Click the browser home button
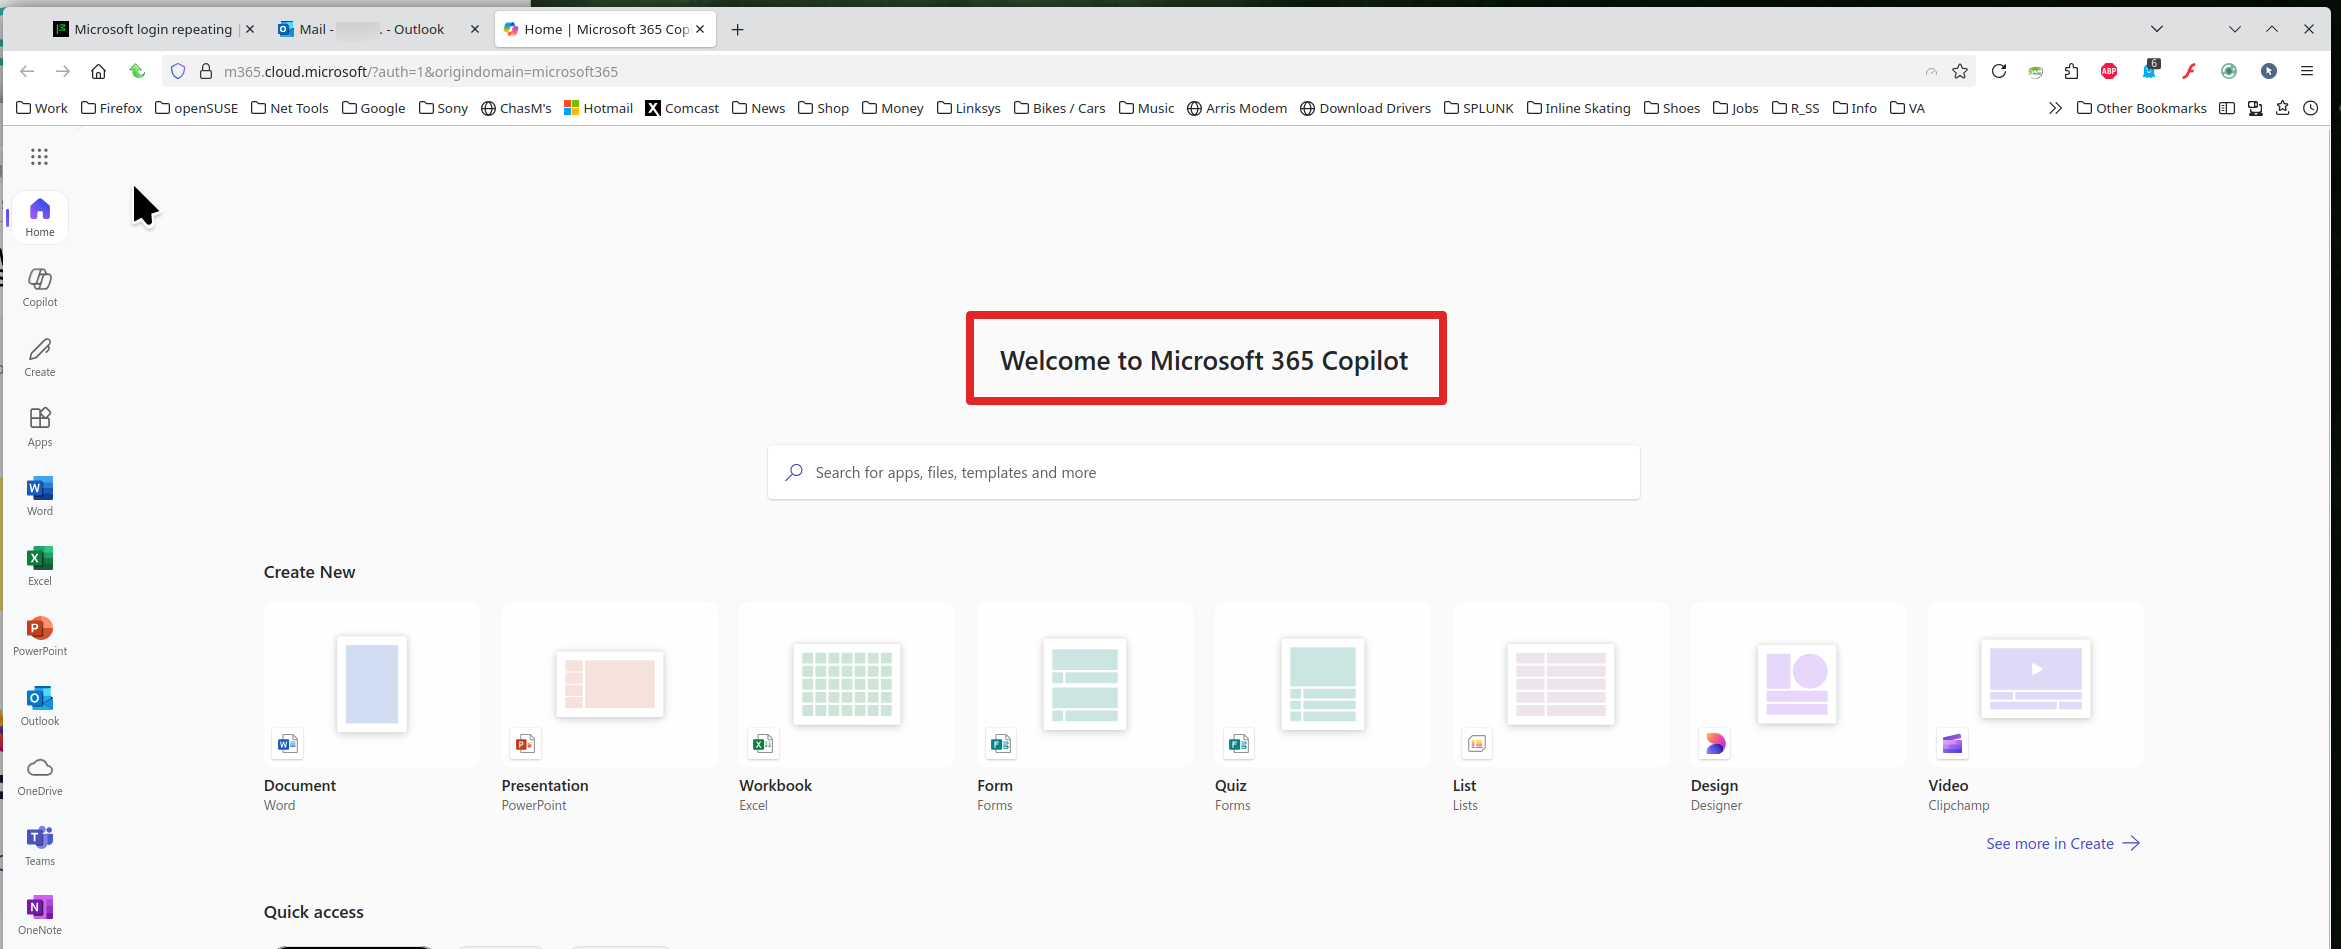Screen dimensions: 2341x949 click(98, 71)
